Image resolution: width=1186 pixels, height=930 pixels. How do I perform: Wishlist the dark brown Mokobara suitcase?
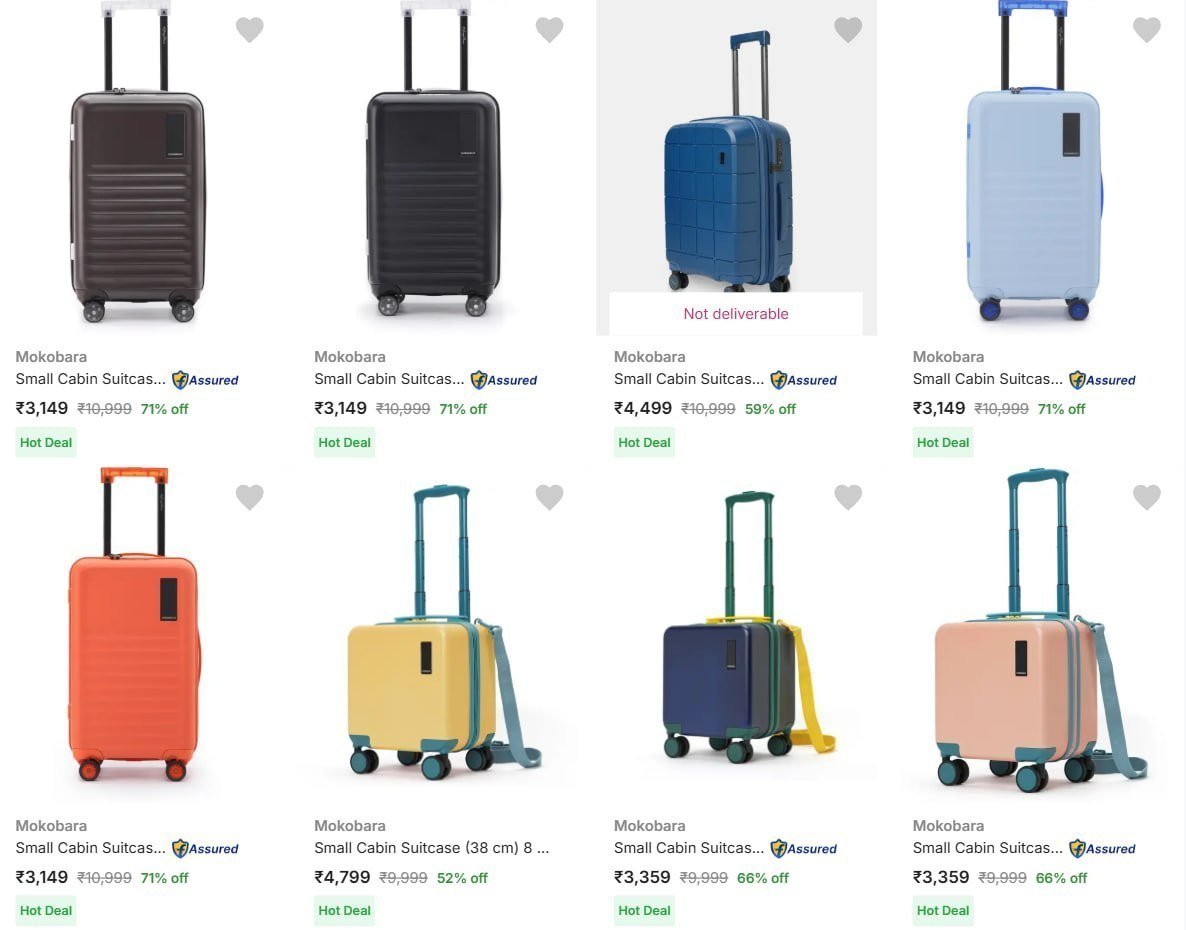(249, 30)
